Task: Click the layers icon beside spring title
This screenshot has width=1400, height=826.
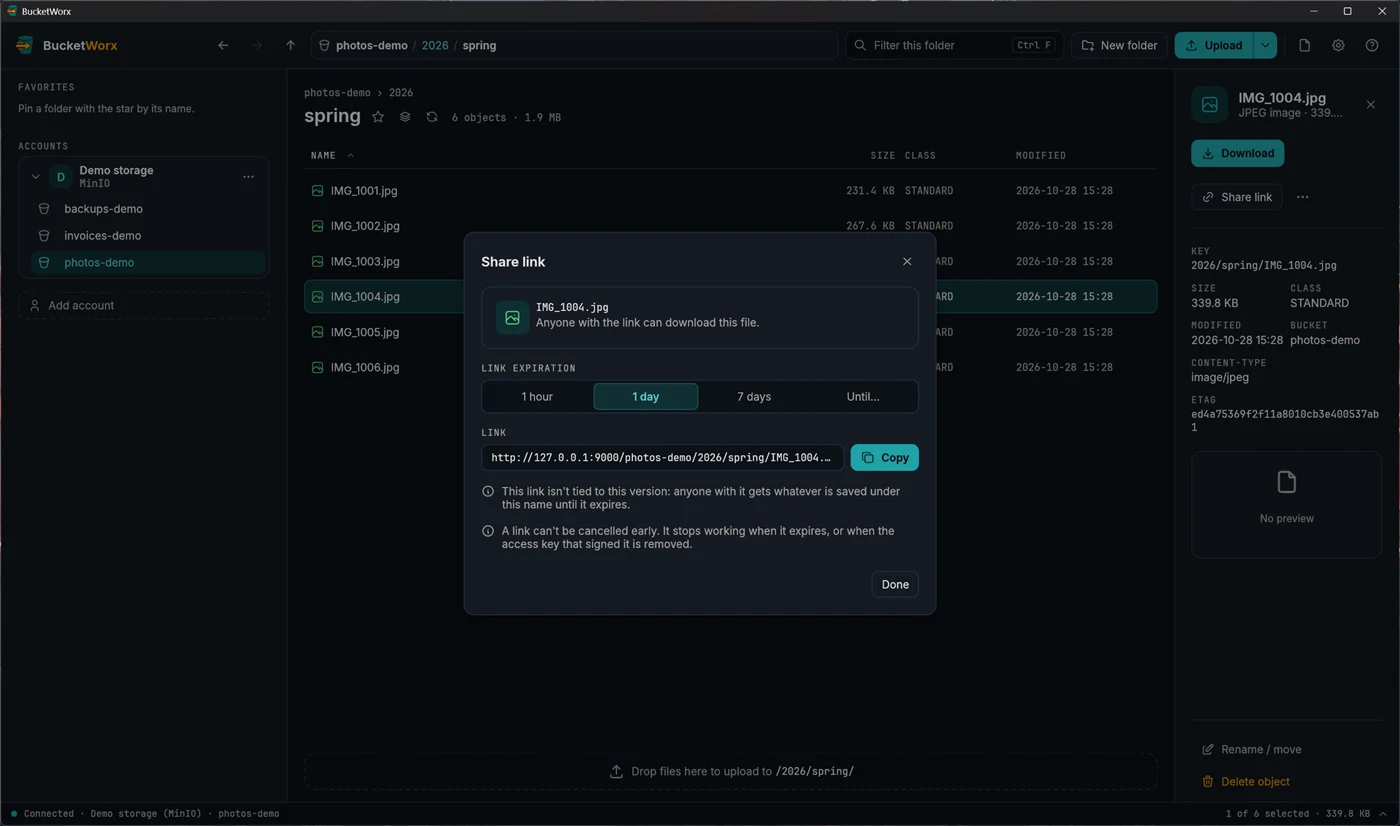Action: tap(405, 117)
